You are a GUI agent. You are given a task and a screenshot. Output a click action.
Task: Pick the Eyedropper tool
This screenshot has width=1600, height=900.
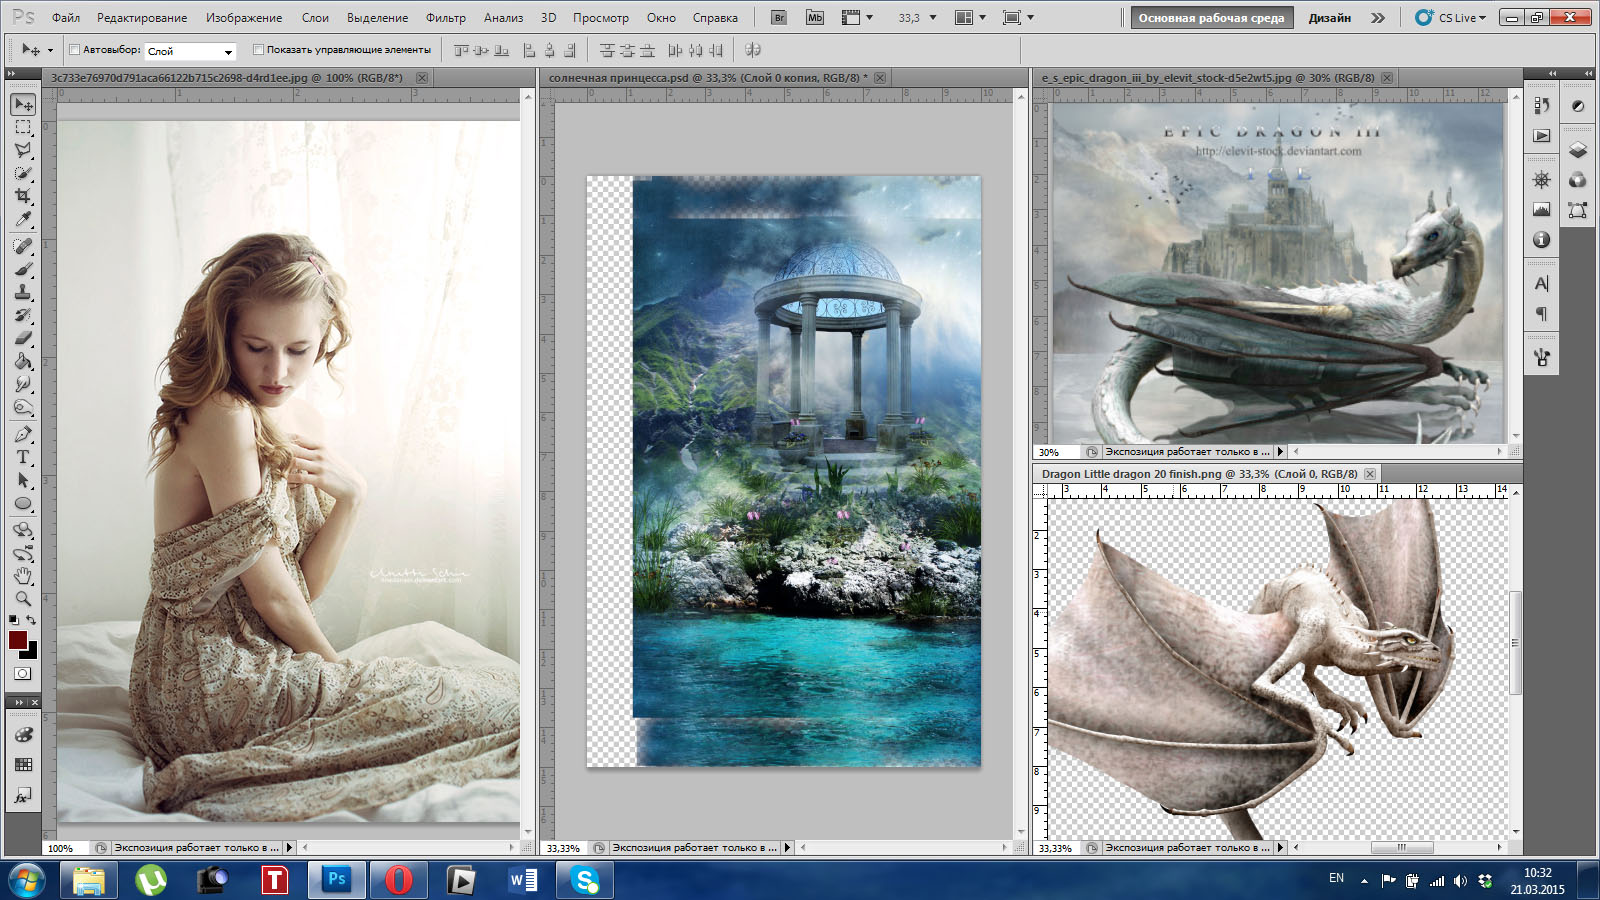(x=23, y=219)
